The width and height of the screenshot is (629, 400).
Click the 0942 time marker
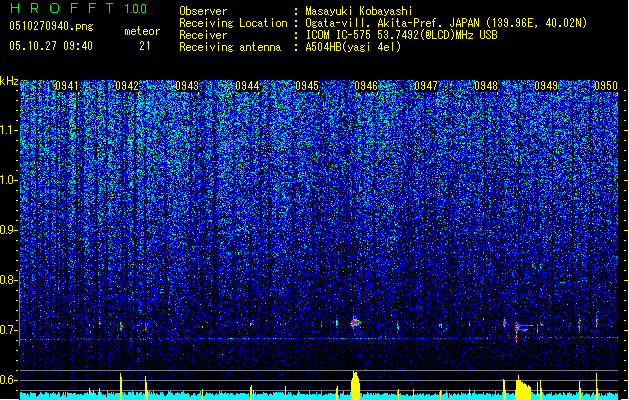(x=127, y=86)
